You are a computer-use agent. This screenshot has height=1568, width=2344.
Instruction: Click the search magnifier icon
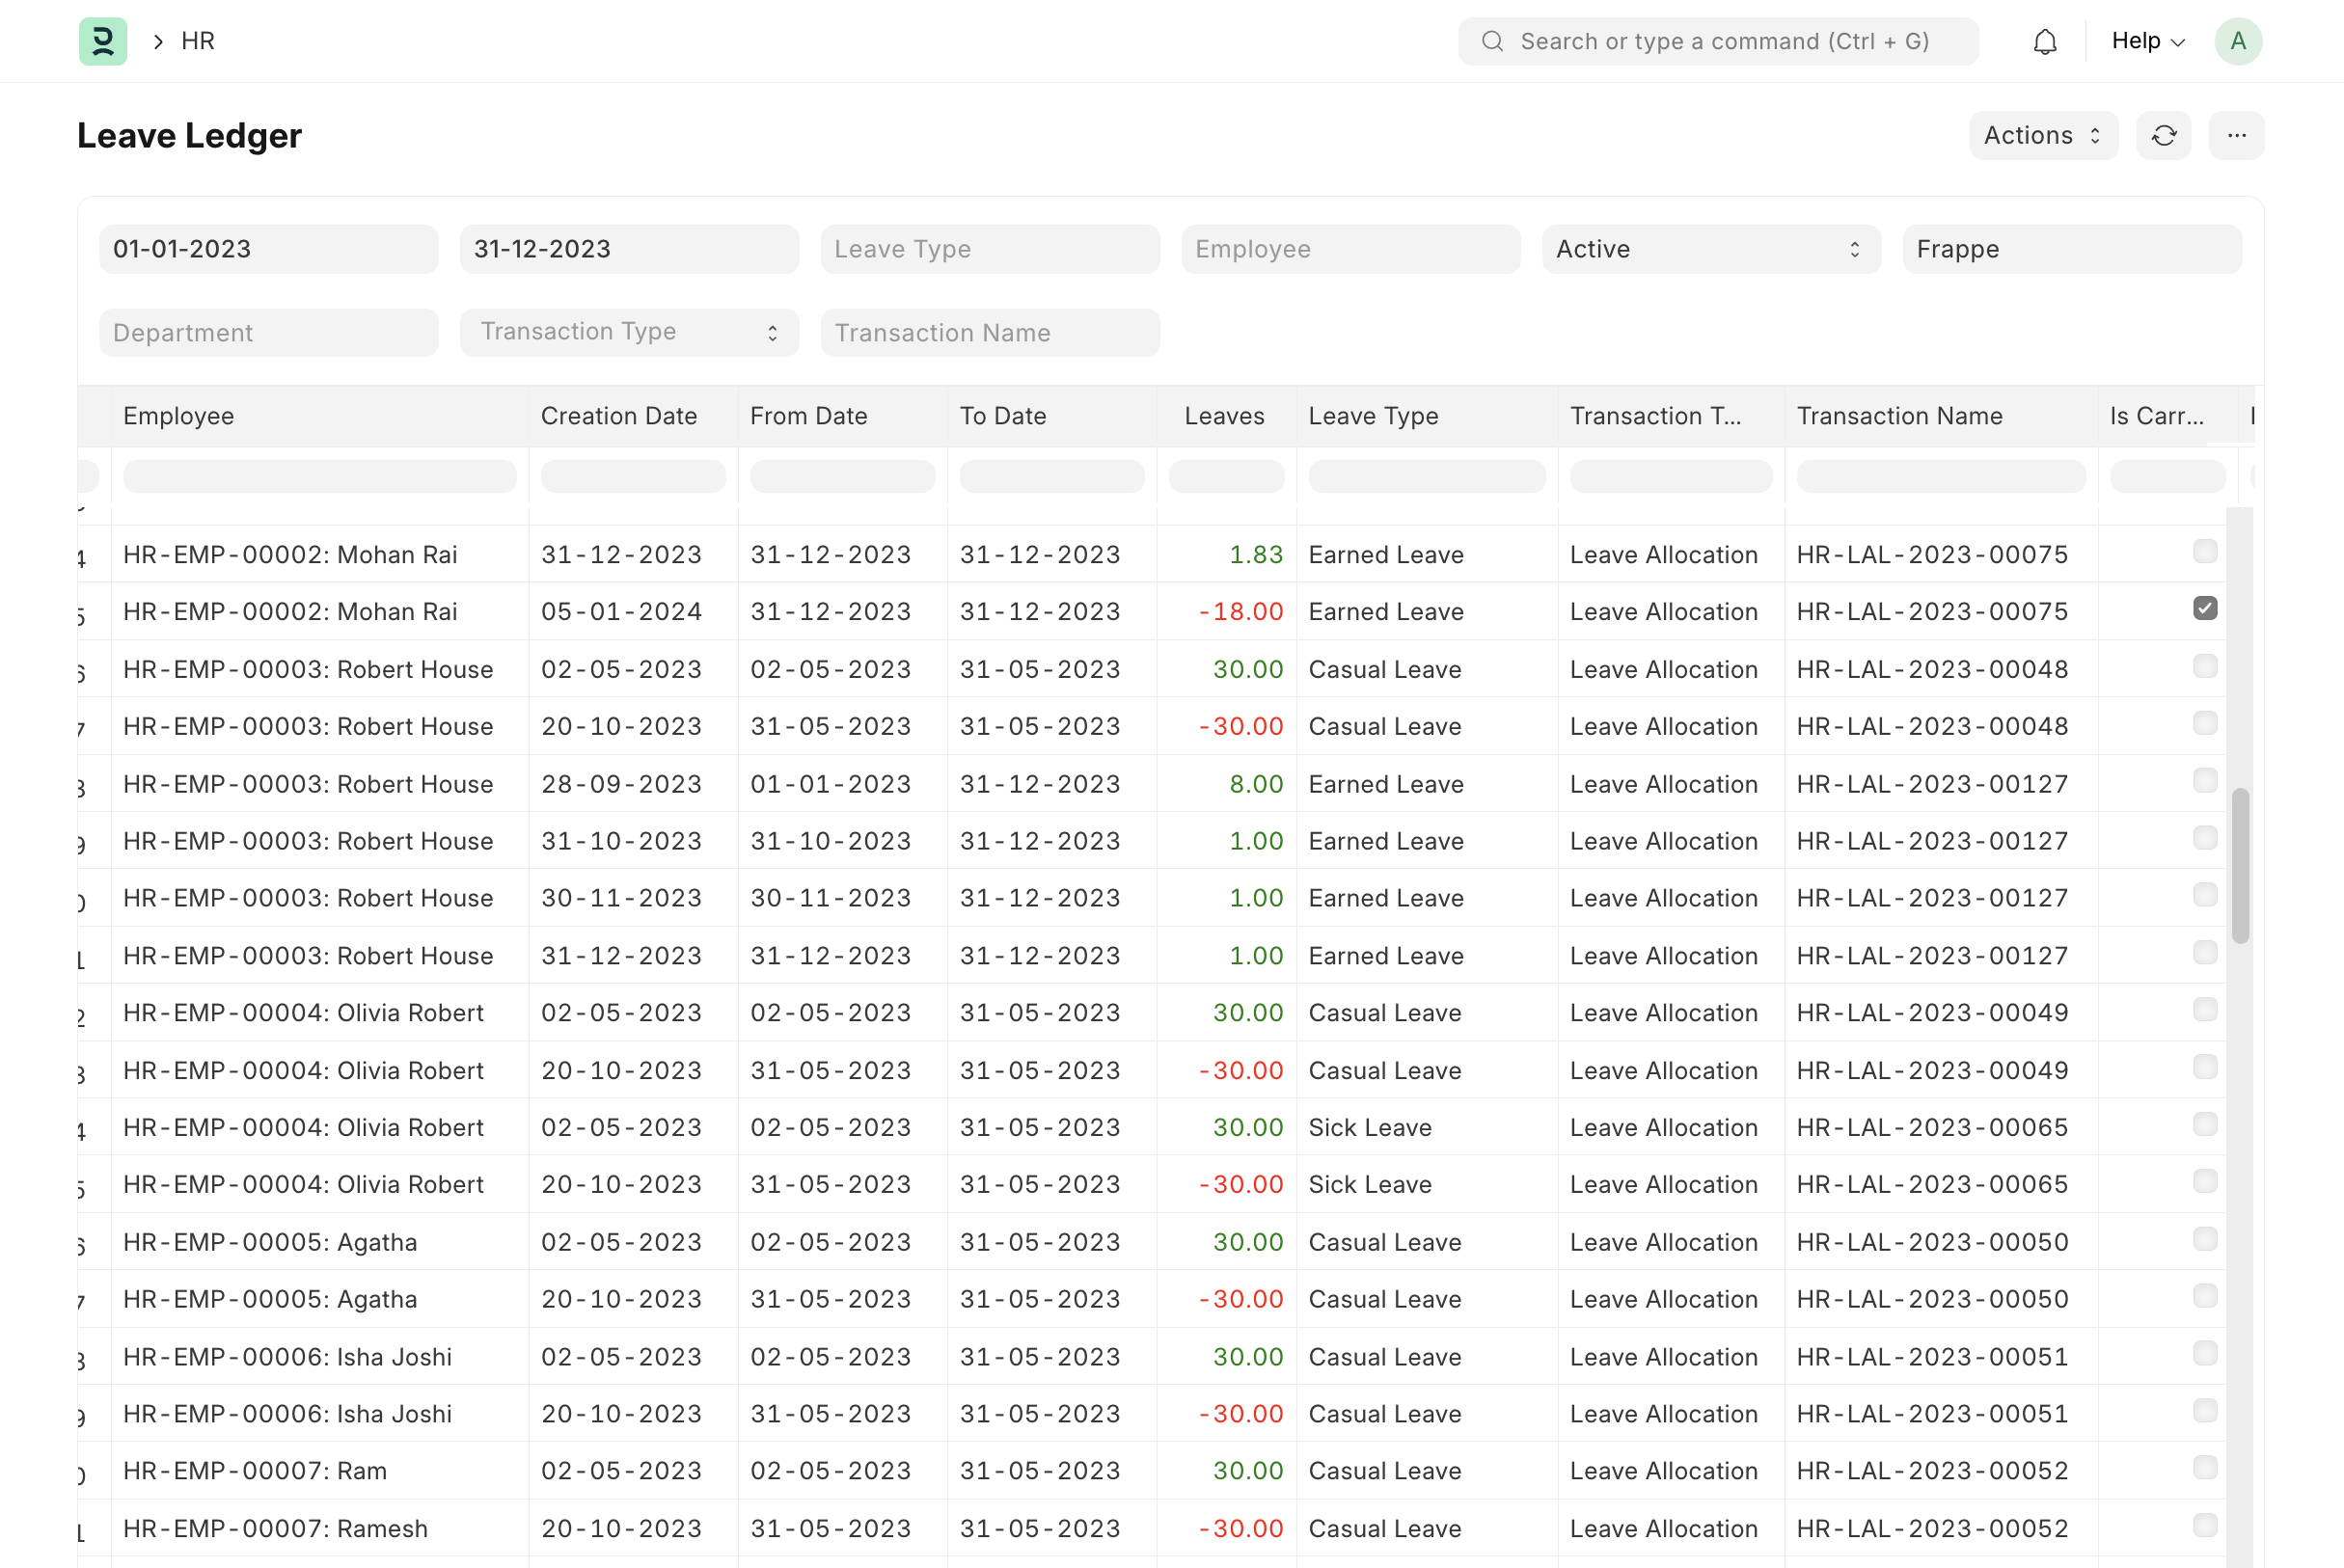1492,41
